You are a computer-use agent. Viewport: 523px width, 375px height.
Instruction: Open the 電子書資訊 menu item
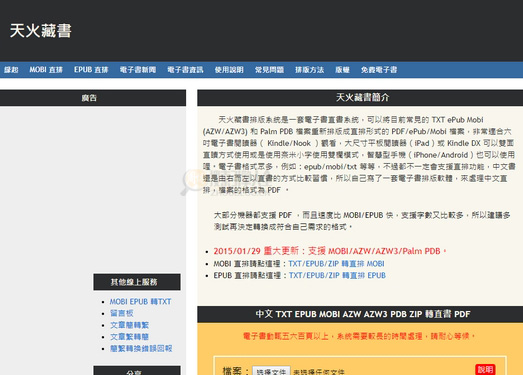tap(185, 70)
